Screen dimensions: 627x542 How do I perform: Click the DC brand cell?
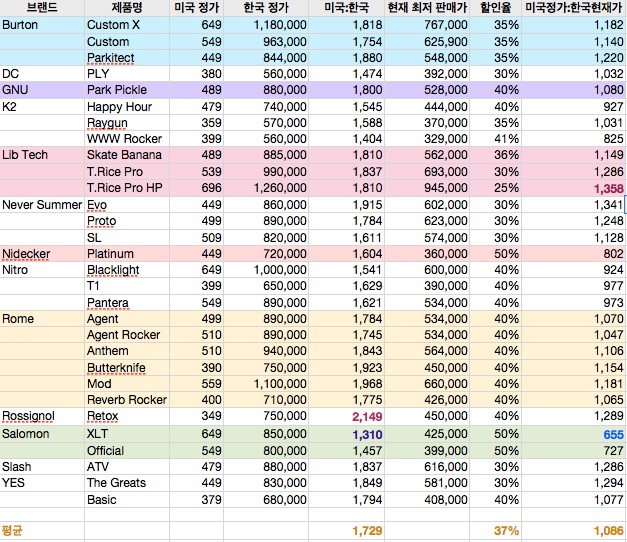coord(42,74)
